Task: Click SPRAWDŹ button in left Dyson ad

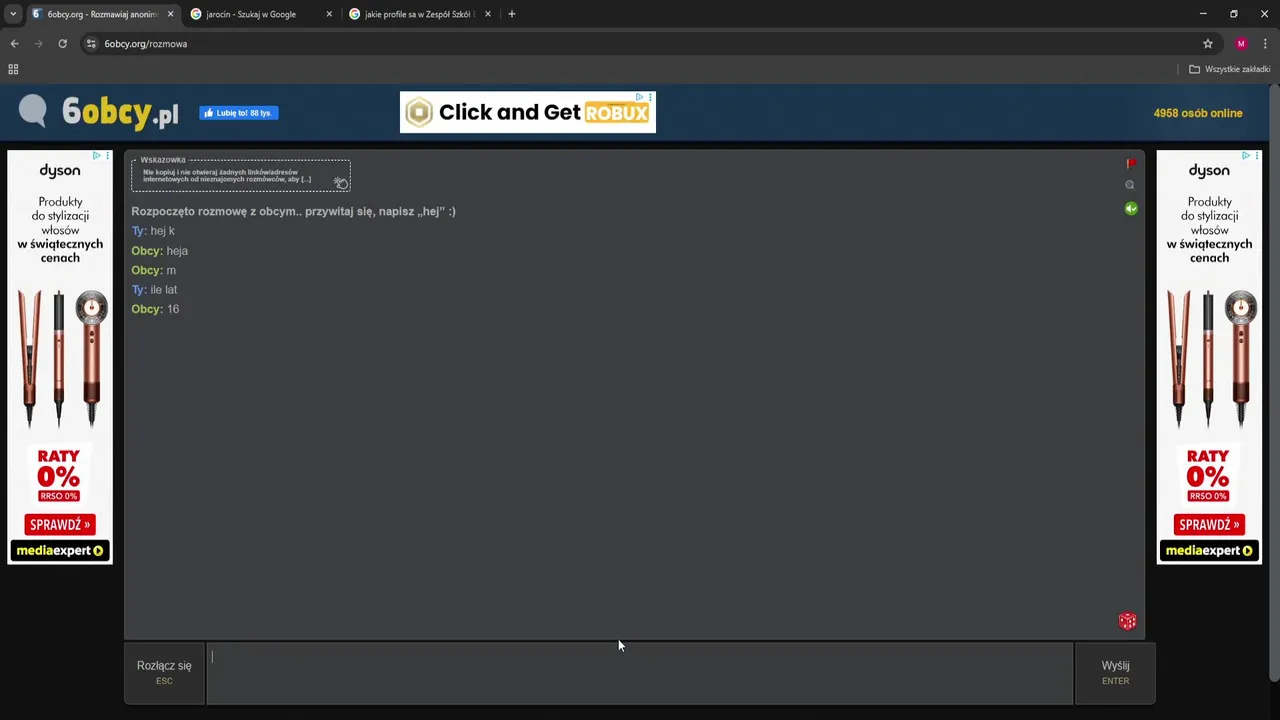Action: click(60, 525)
